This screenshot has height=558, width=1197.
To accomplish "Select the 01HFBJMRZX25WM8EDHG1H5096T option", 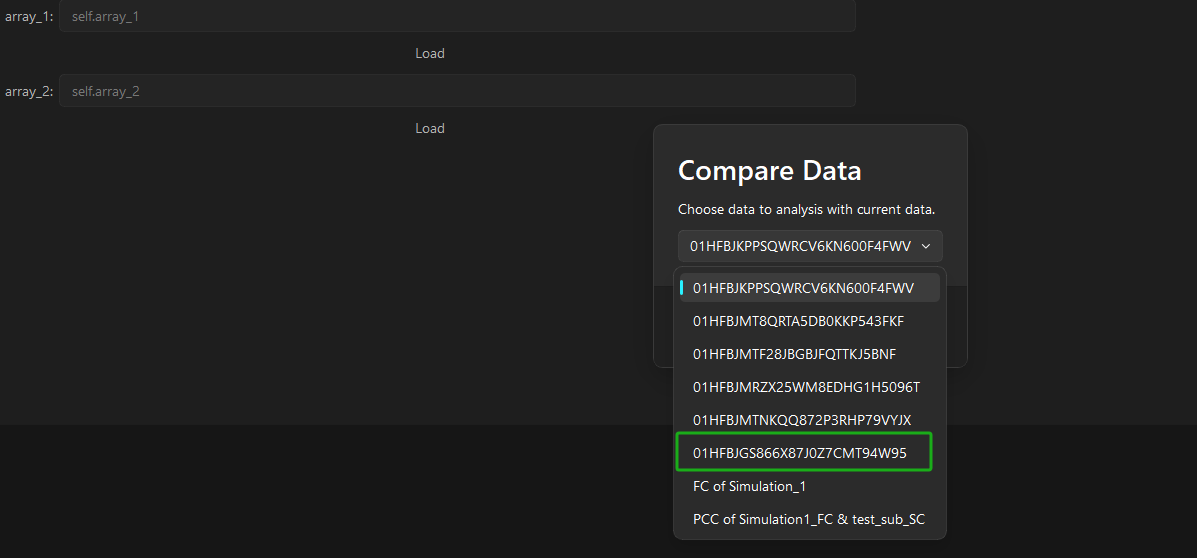I will tap(806, 387).
